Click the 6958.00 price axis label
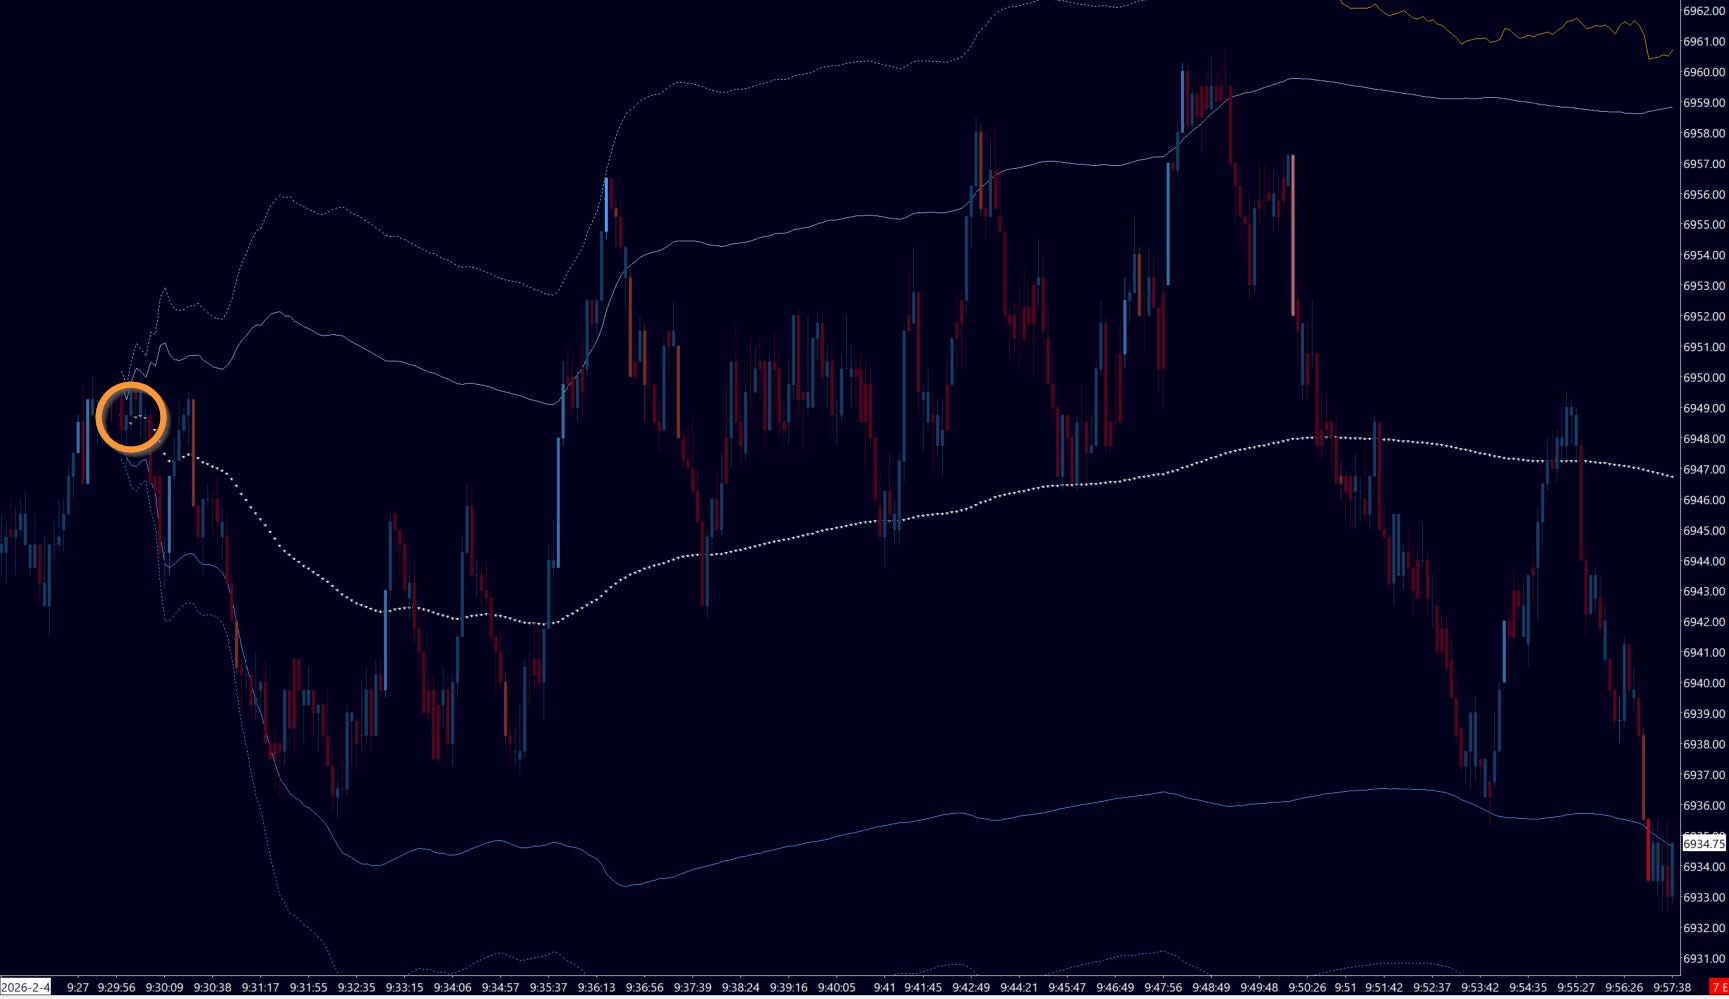 (1704, 133)
